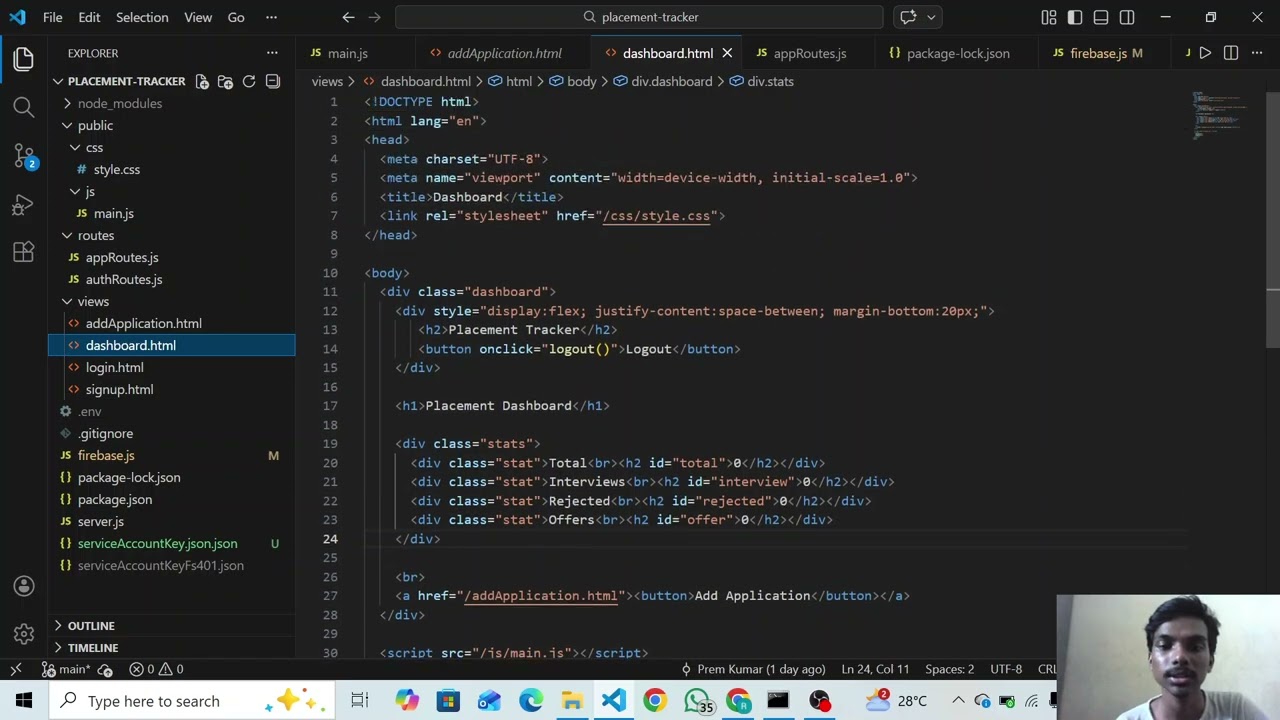Open the Customize Layout icon
The width and height of the screenshot is (1280, 720).
[1048, 17]
